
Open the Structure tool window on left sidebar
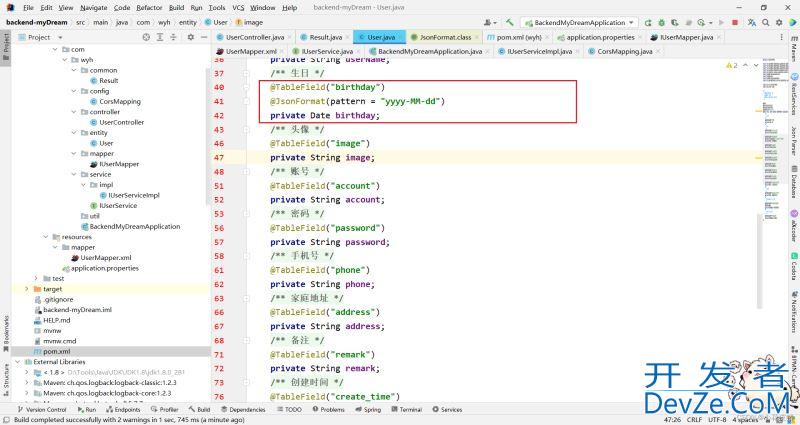tap(6, 380)
